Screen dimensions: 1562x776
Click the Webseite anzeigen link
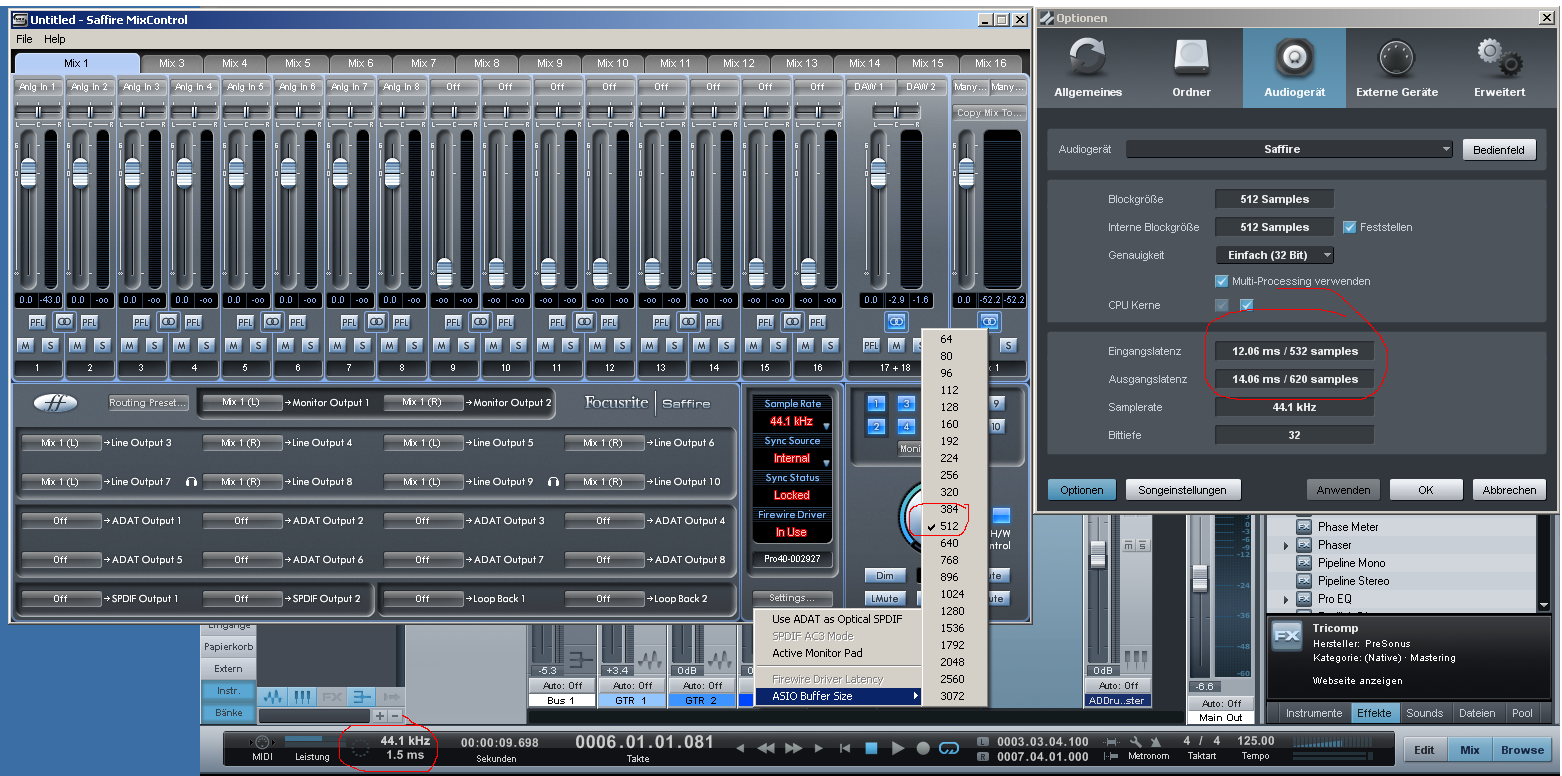[1357, 681]
